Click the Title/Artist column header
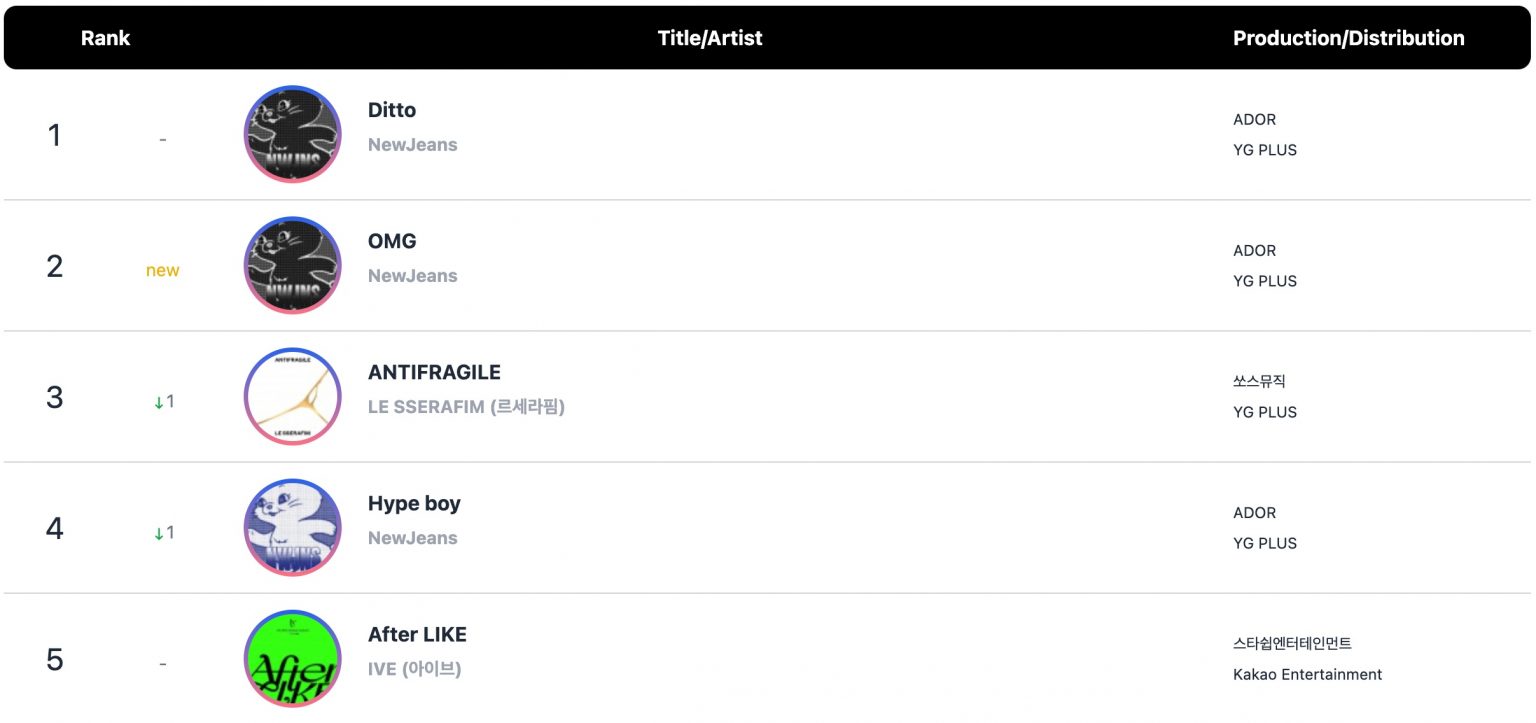Screen dimensions: 1536x723 711,38
